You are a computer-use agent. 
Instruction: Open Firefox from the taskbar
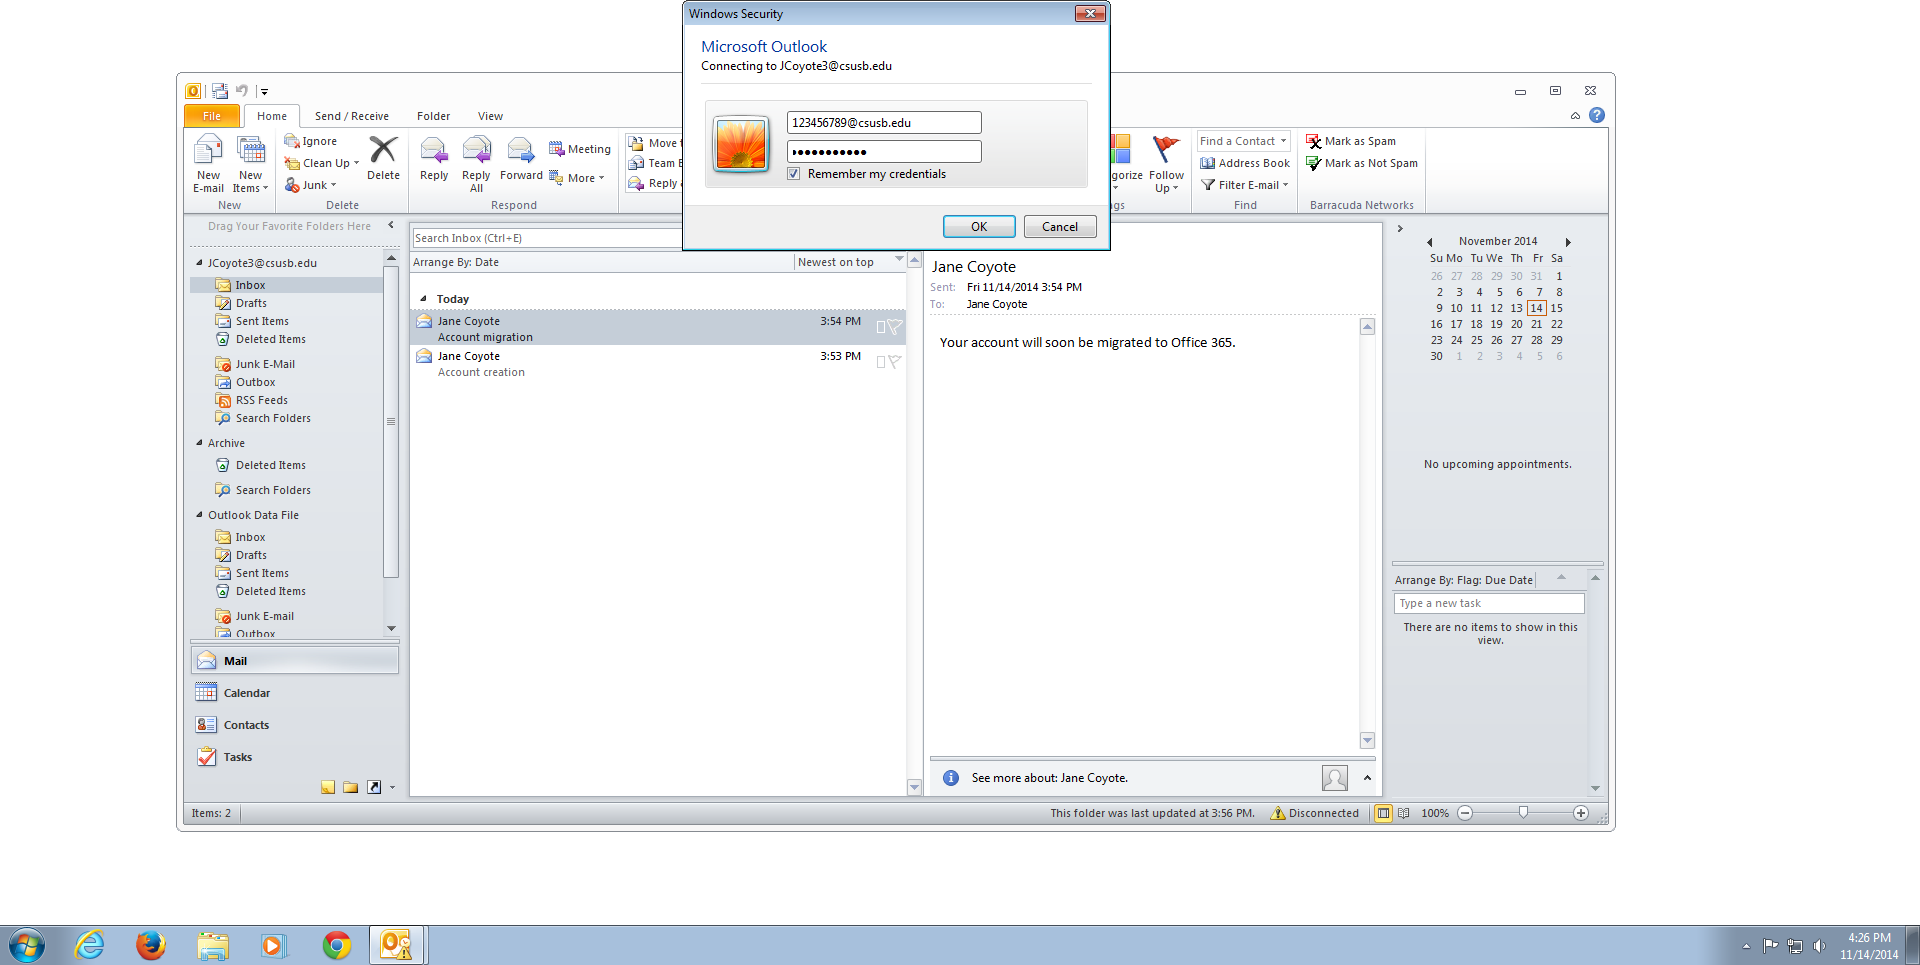pos(151,945)
